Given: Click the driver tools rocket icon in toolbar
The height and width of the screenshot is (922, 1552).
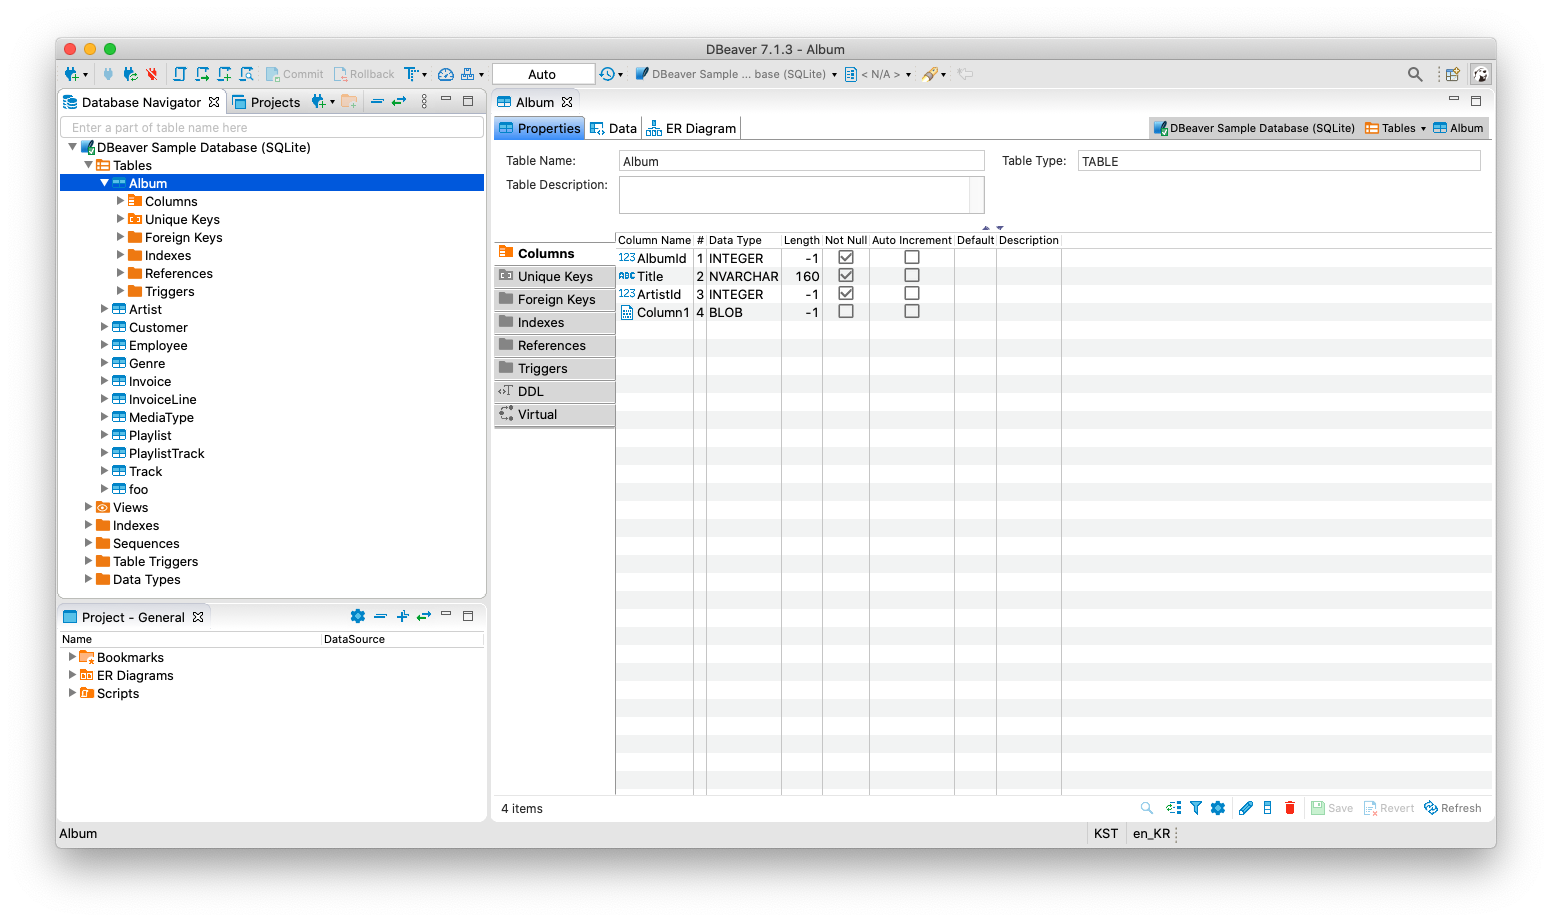Looking at the screenshot, I should (931, 74).
